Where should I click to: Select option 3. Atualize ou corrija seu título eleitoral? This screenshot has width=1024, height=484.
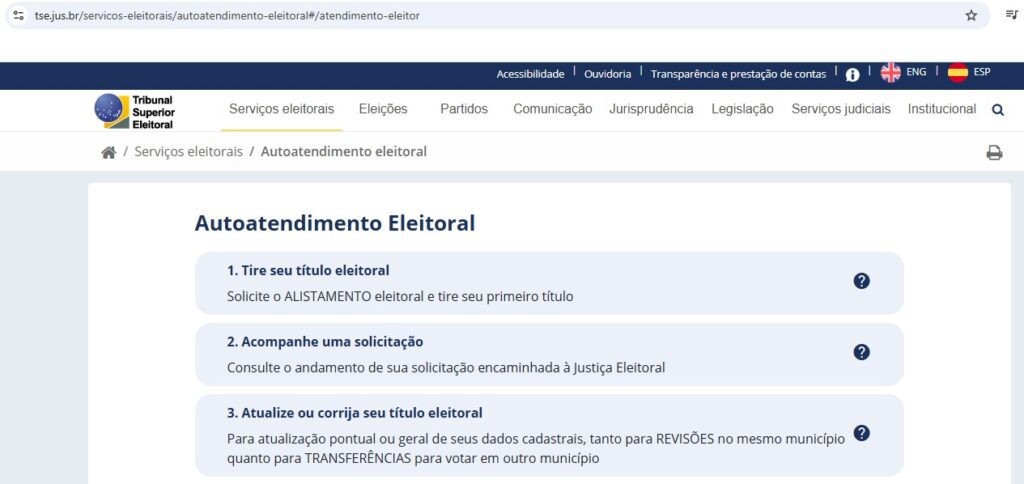coord(549,436)
